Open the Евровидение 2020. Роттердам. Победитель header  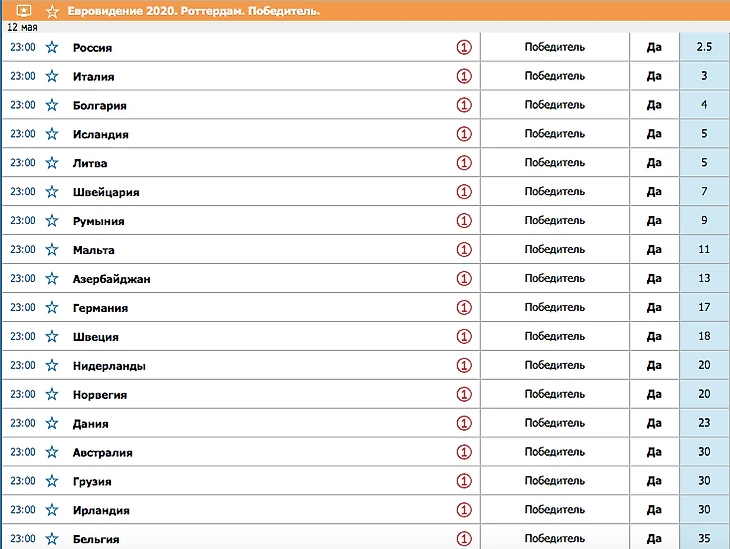click(194, 11)
